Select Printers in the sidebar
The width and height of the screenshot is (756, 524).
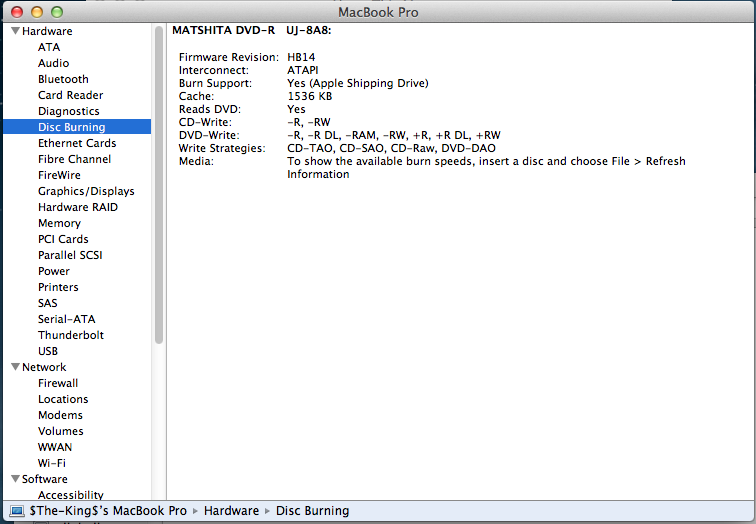[58, 287]
